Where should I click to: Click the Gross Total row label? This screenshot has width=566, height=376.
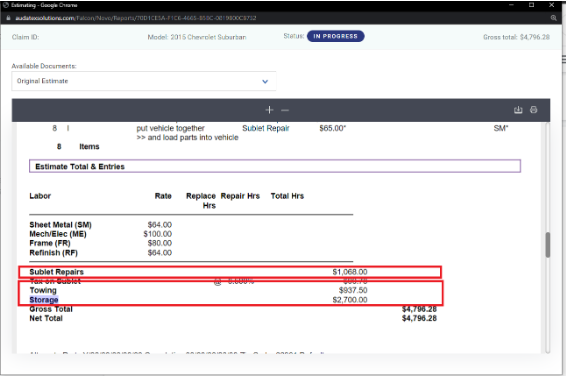coord(51,309)
